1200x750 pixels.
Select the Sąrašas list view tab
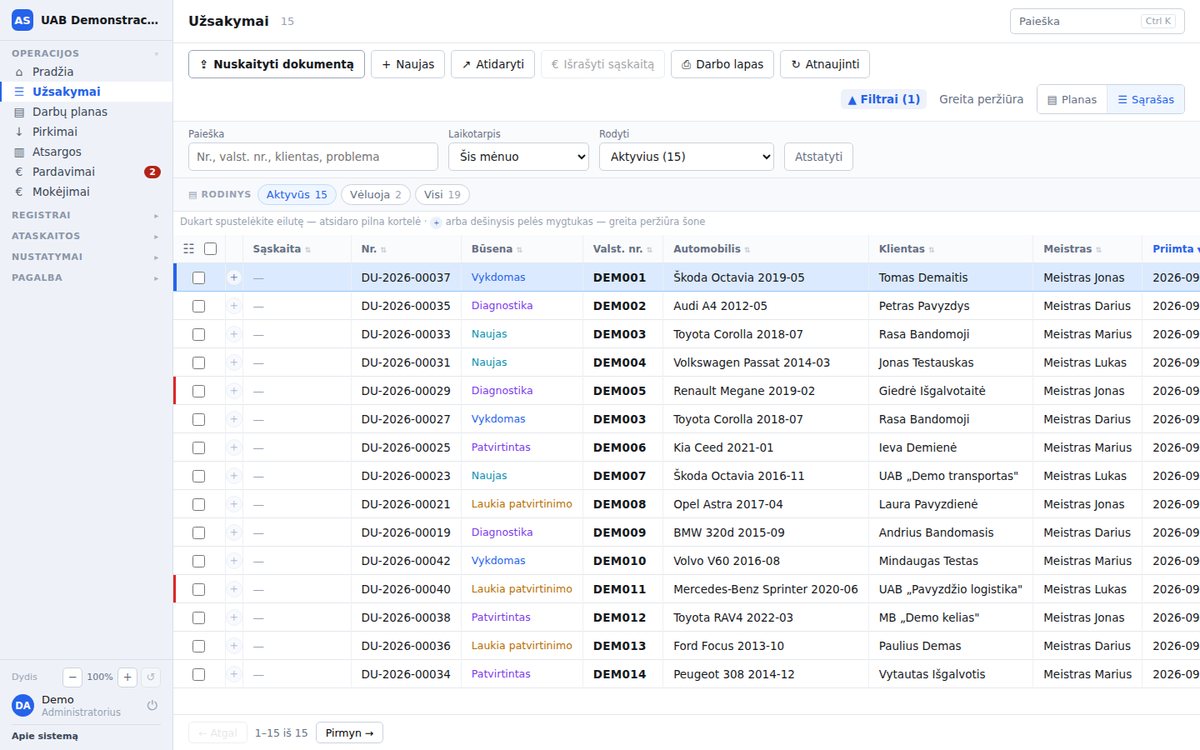1146,99
